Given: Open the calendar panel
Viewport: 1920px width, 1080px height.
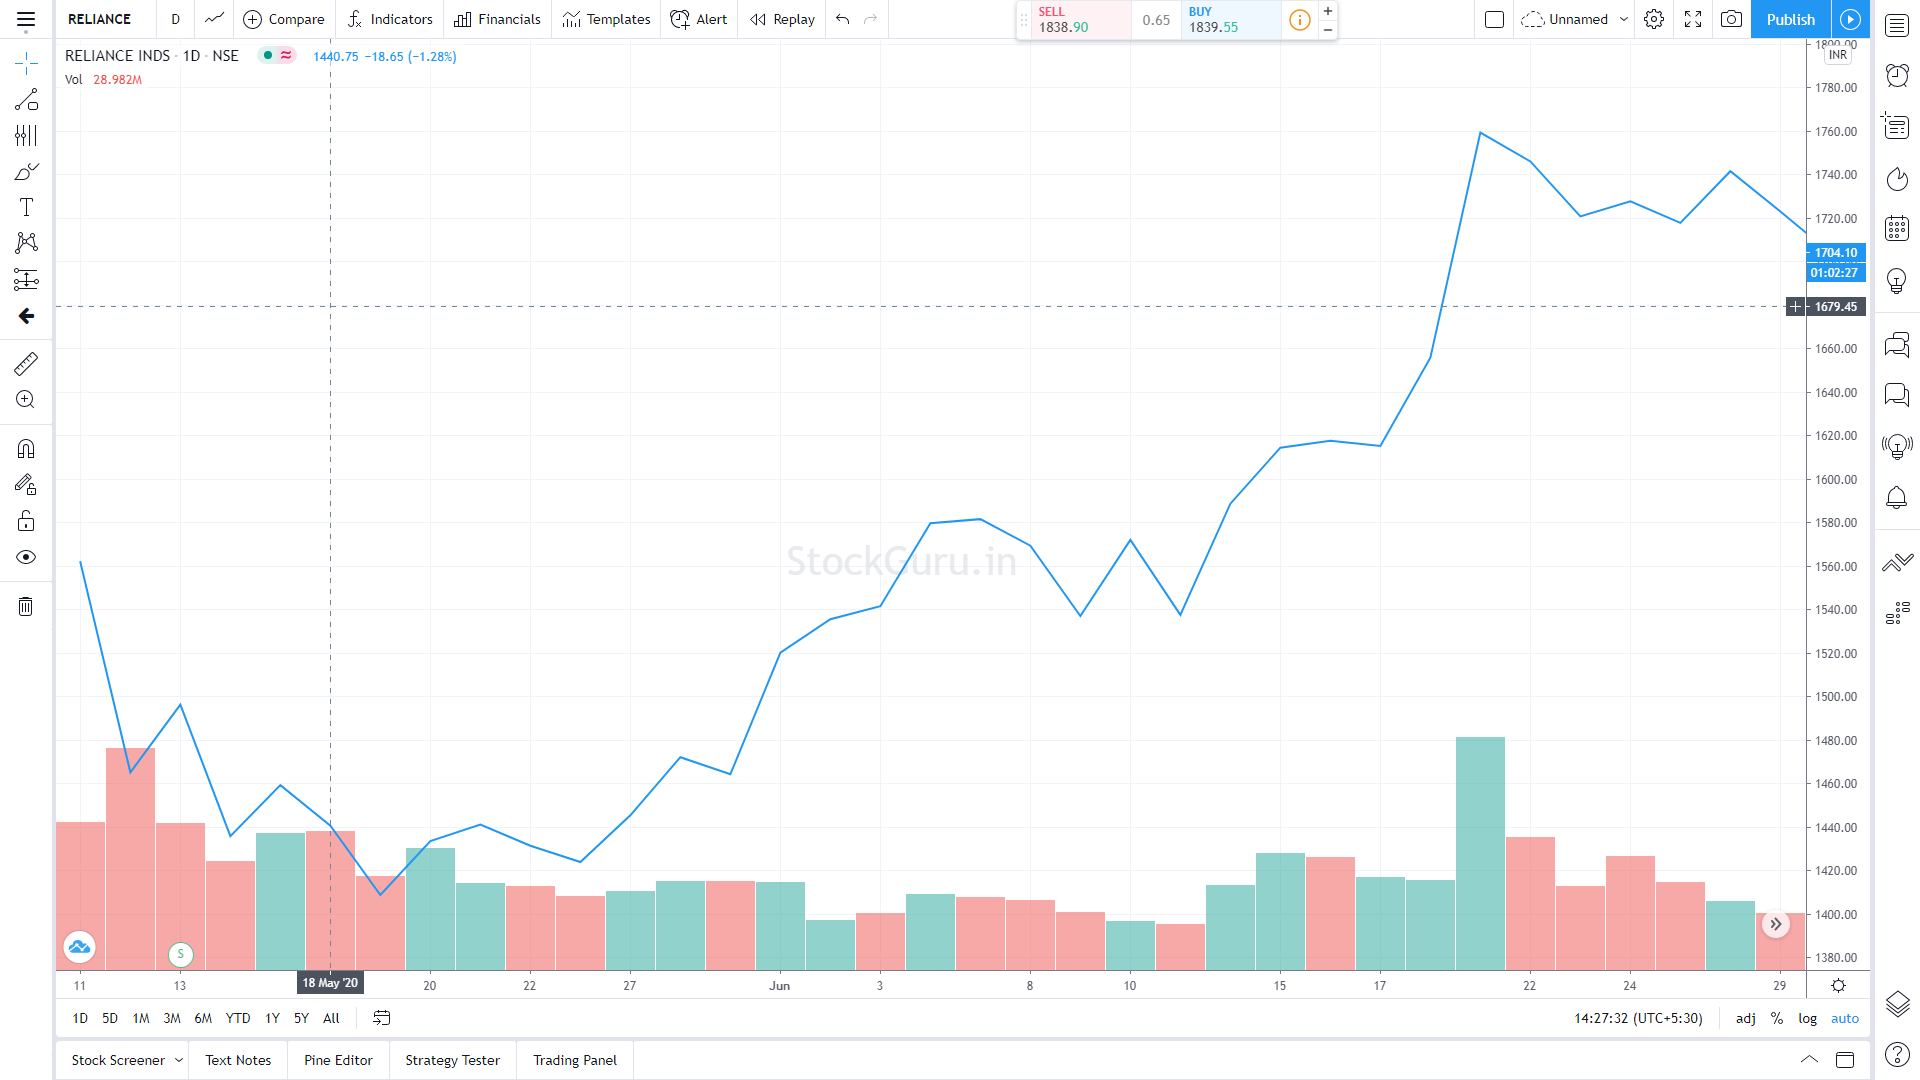Looking at the screenshot, I should 1897,229.
